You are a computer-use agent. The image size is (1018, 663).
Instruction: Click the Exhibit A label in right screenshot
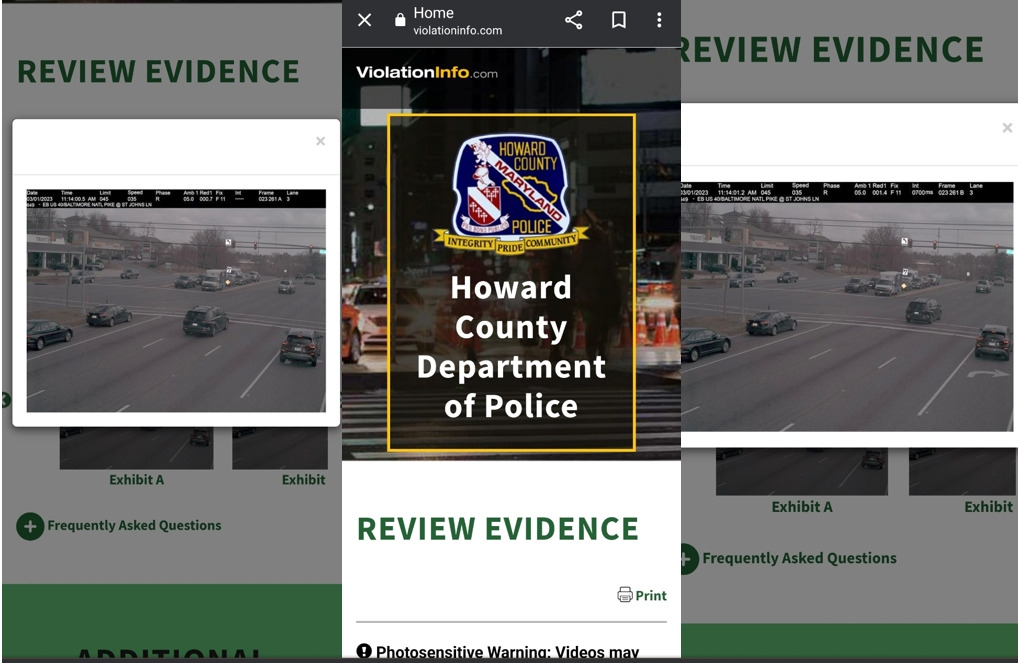pyautogui.click(x=802, y=507)
